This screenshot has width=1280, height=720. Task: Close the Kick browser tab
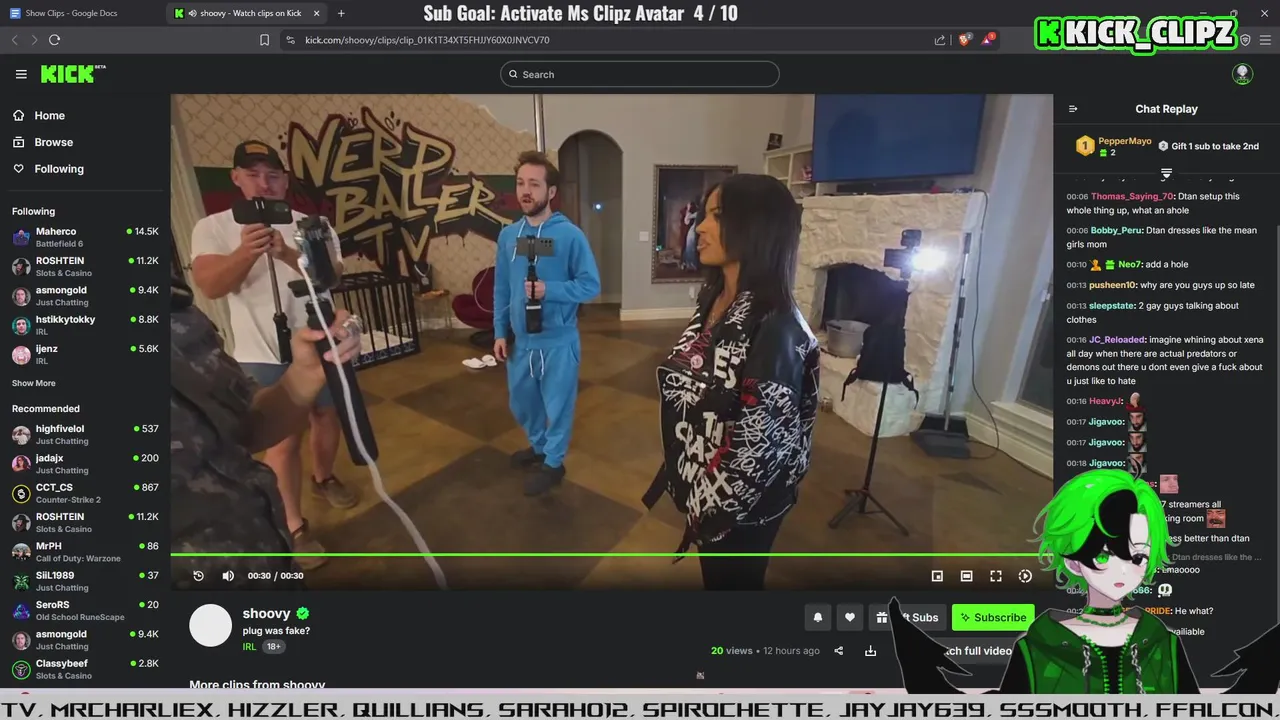(x=316, y=13)
